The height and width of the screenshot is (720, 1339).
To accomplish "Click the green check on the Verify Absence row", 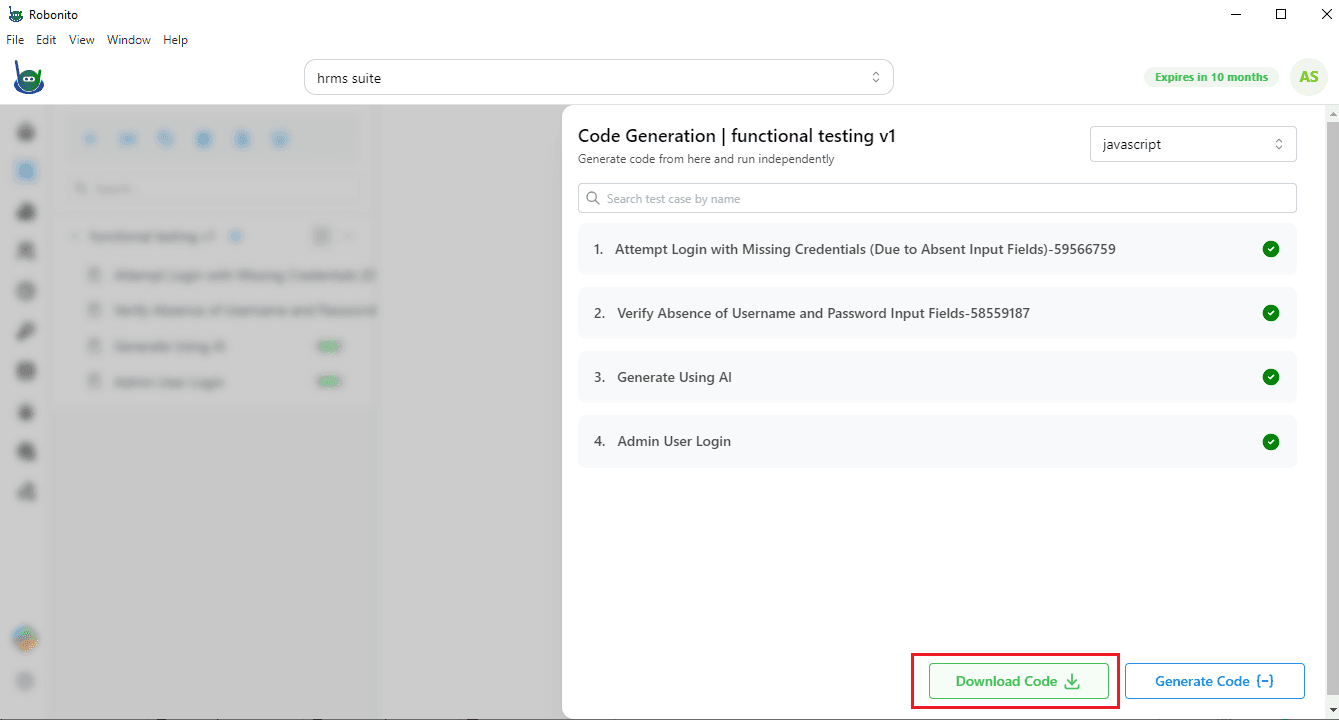I will (x=1271, y=313).
